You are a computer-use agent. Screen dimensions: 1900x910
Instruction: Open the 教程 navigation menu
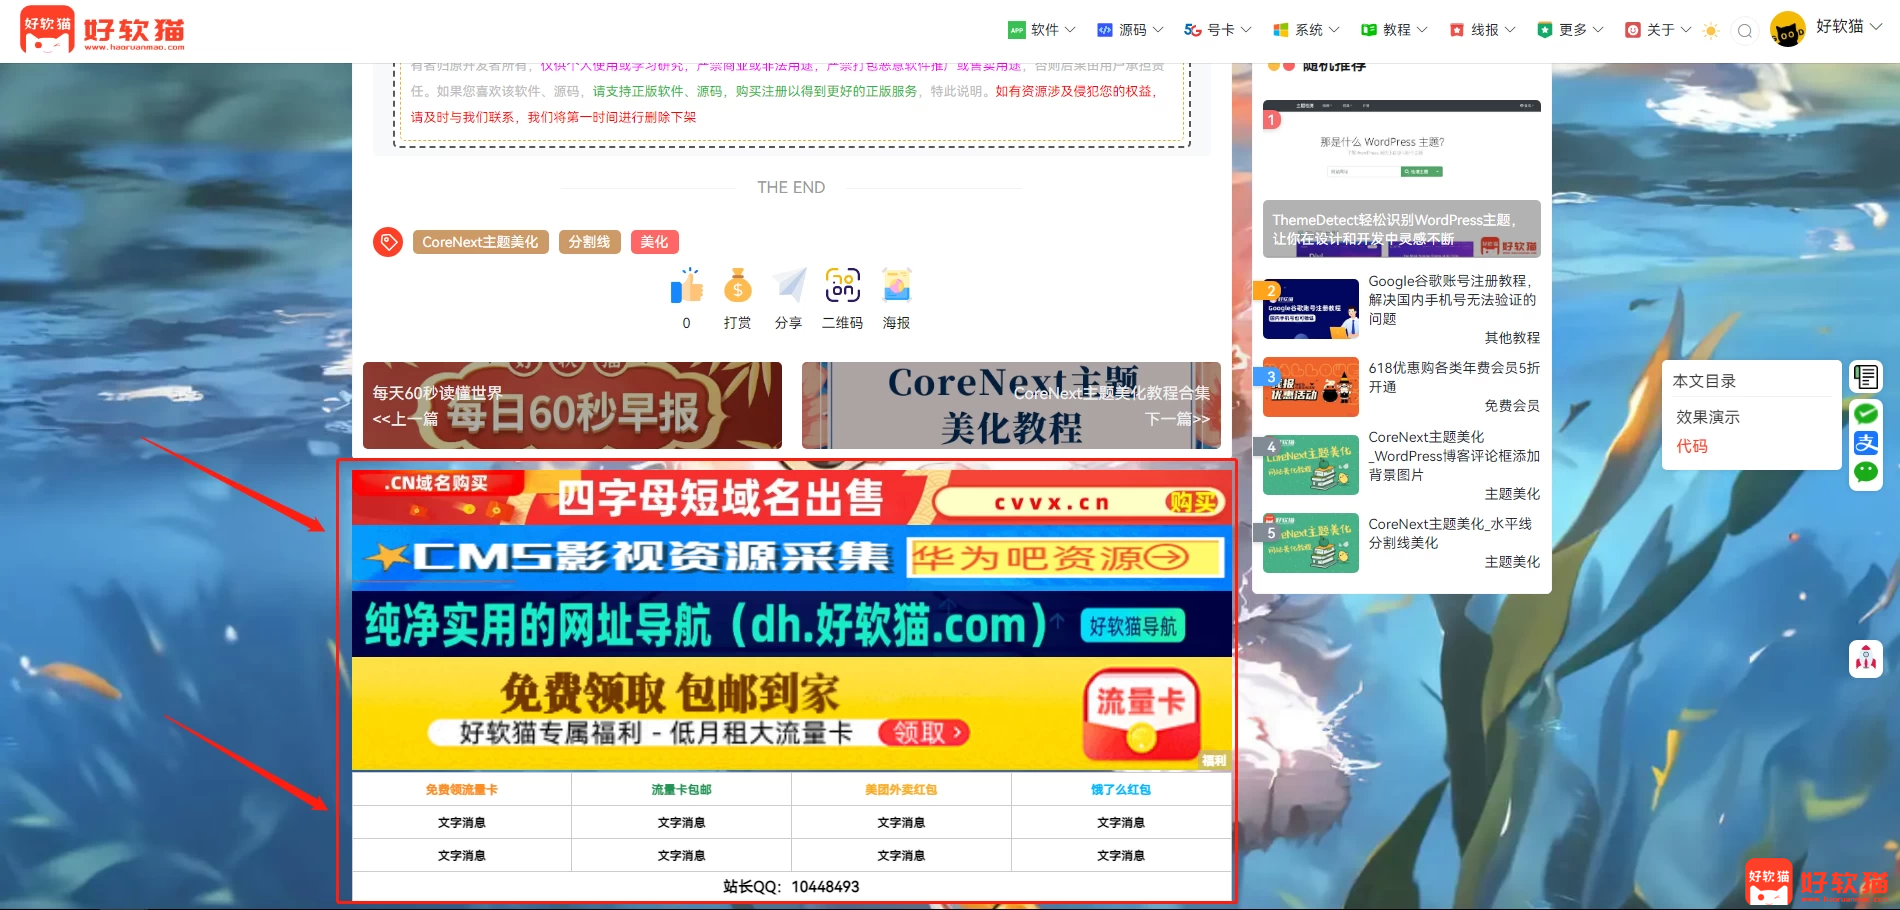(x=1394, y=30)
